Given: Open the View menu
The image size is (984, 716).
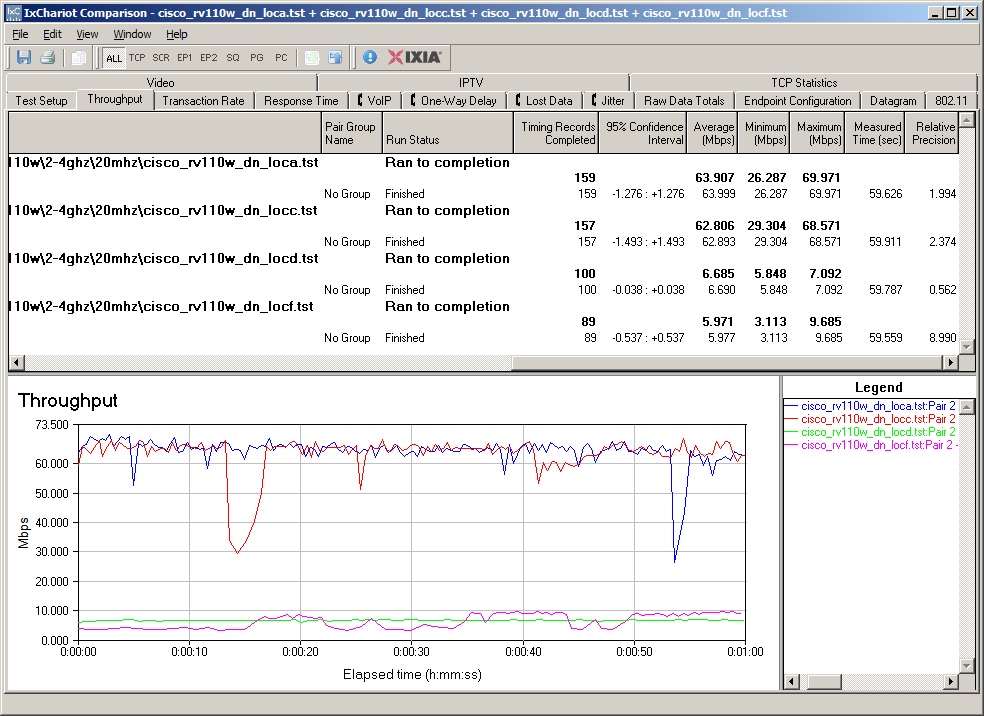Looking at the screenshot, I should (x=87, y=34).
